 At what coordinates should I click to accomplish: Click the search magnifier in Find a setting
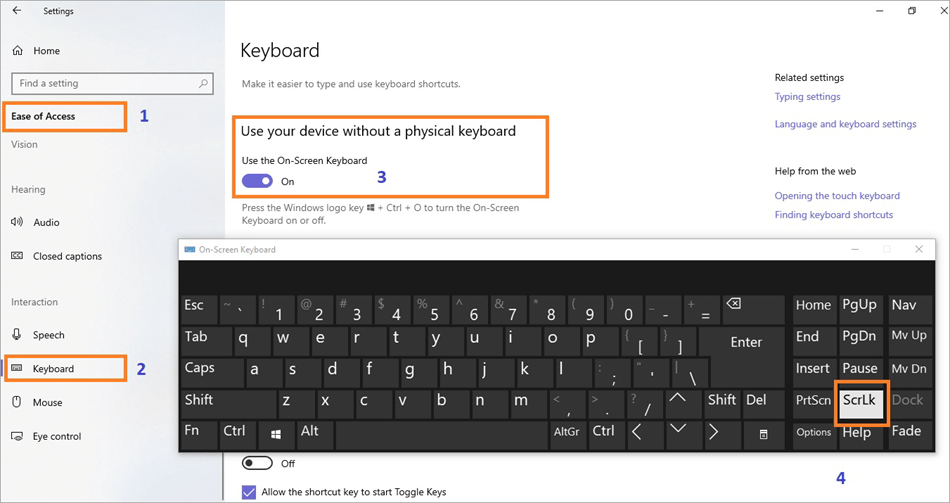click(x=204, y=83)
